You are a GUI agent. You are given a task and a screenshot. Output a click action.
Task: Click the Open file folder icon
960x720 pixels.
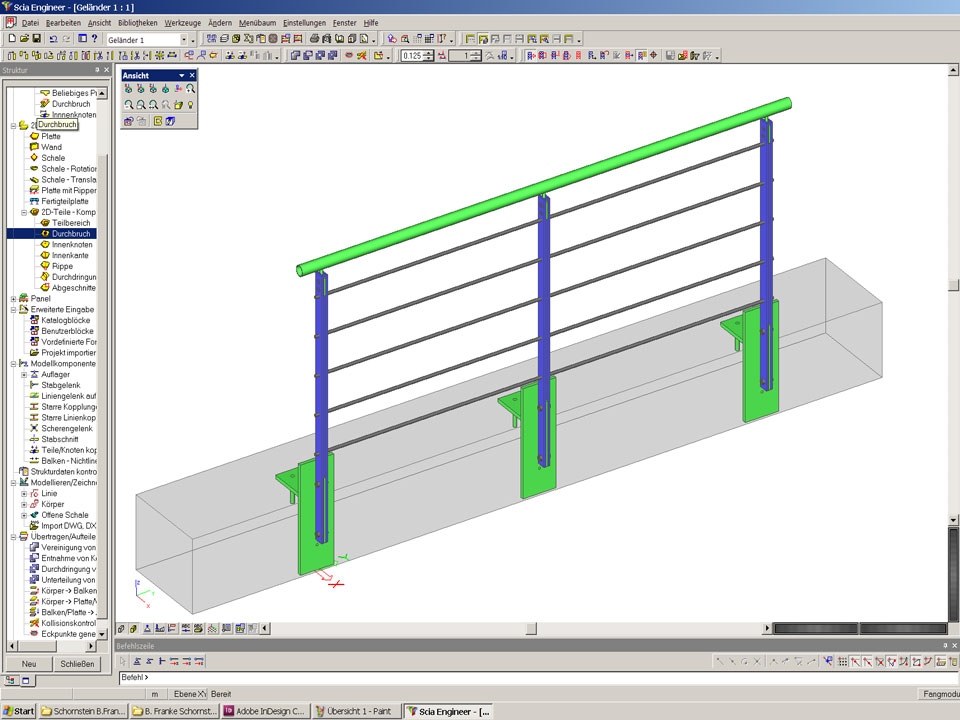point(24,39)
